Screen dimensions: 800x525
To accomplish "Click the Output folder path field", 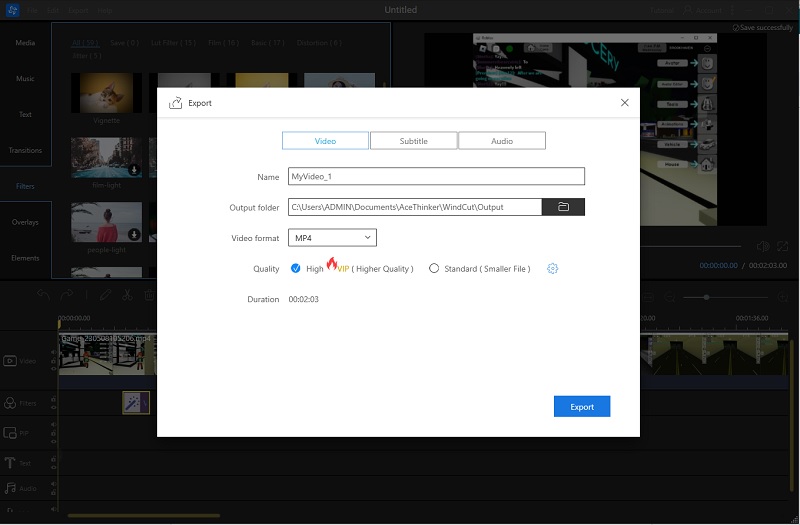I will 415,207.
